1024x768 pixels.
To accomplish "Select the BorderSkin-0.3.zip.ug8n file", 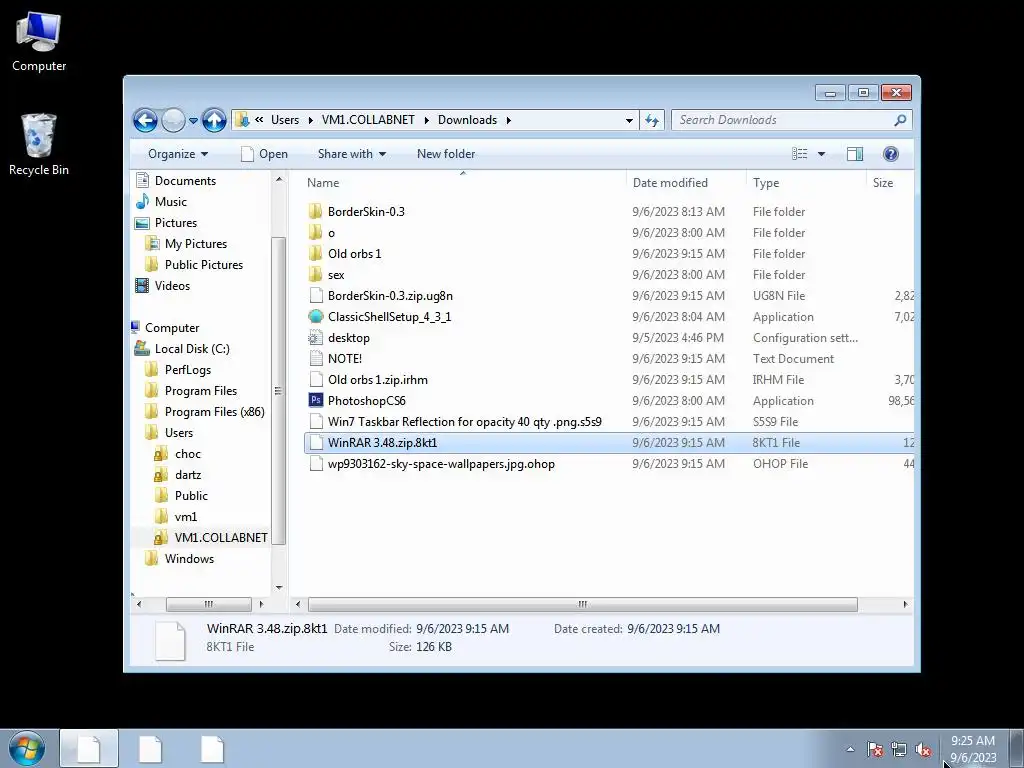I will coord(390,296).
